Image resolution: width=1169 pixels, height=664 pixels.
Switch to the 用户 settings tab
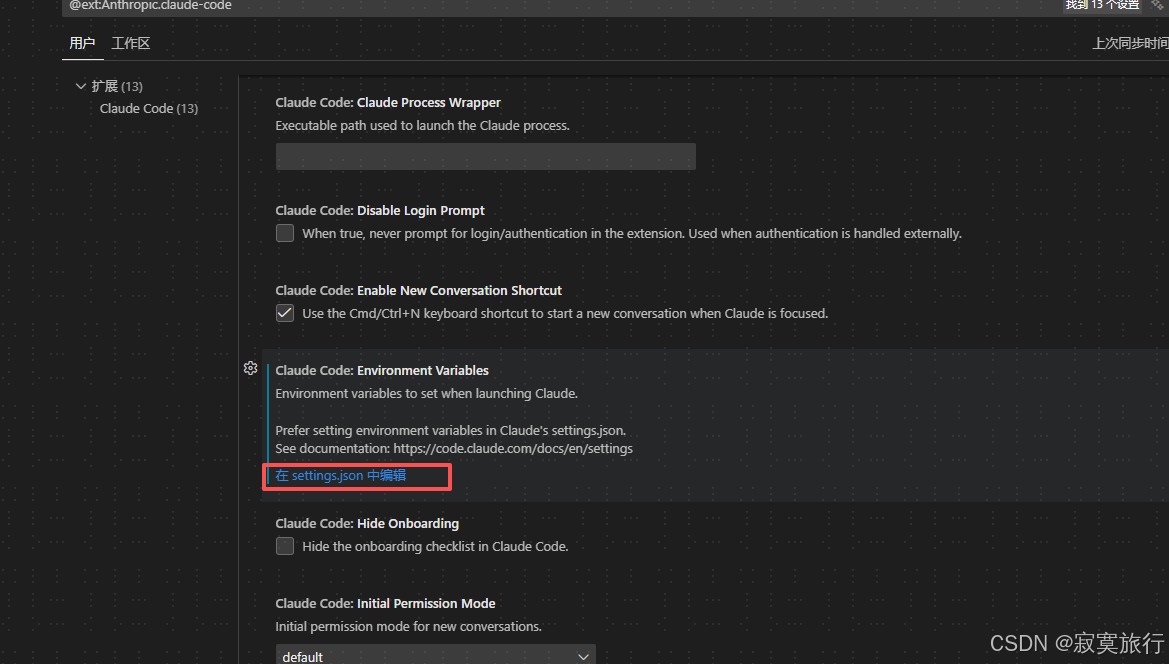[82, 43]
